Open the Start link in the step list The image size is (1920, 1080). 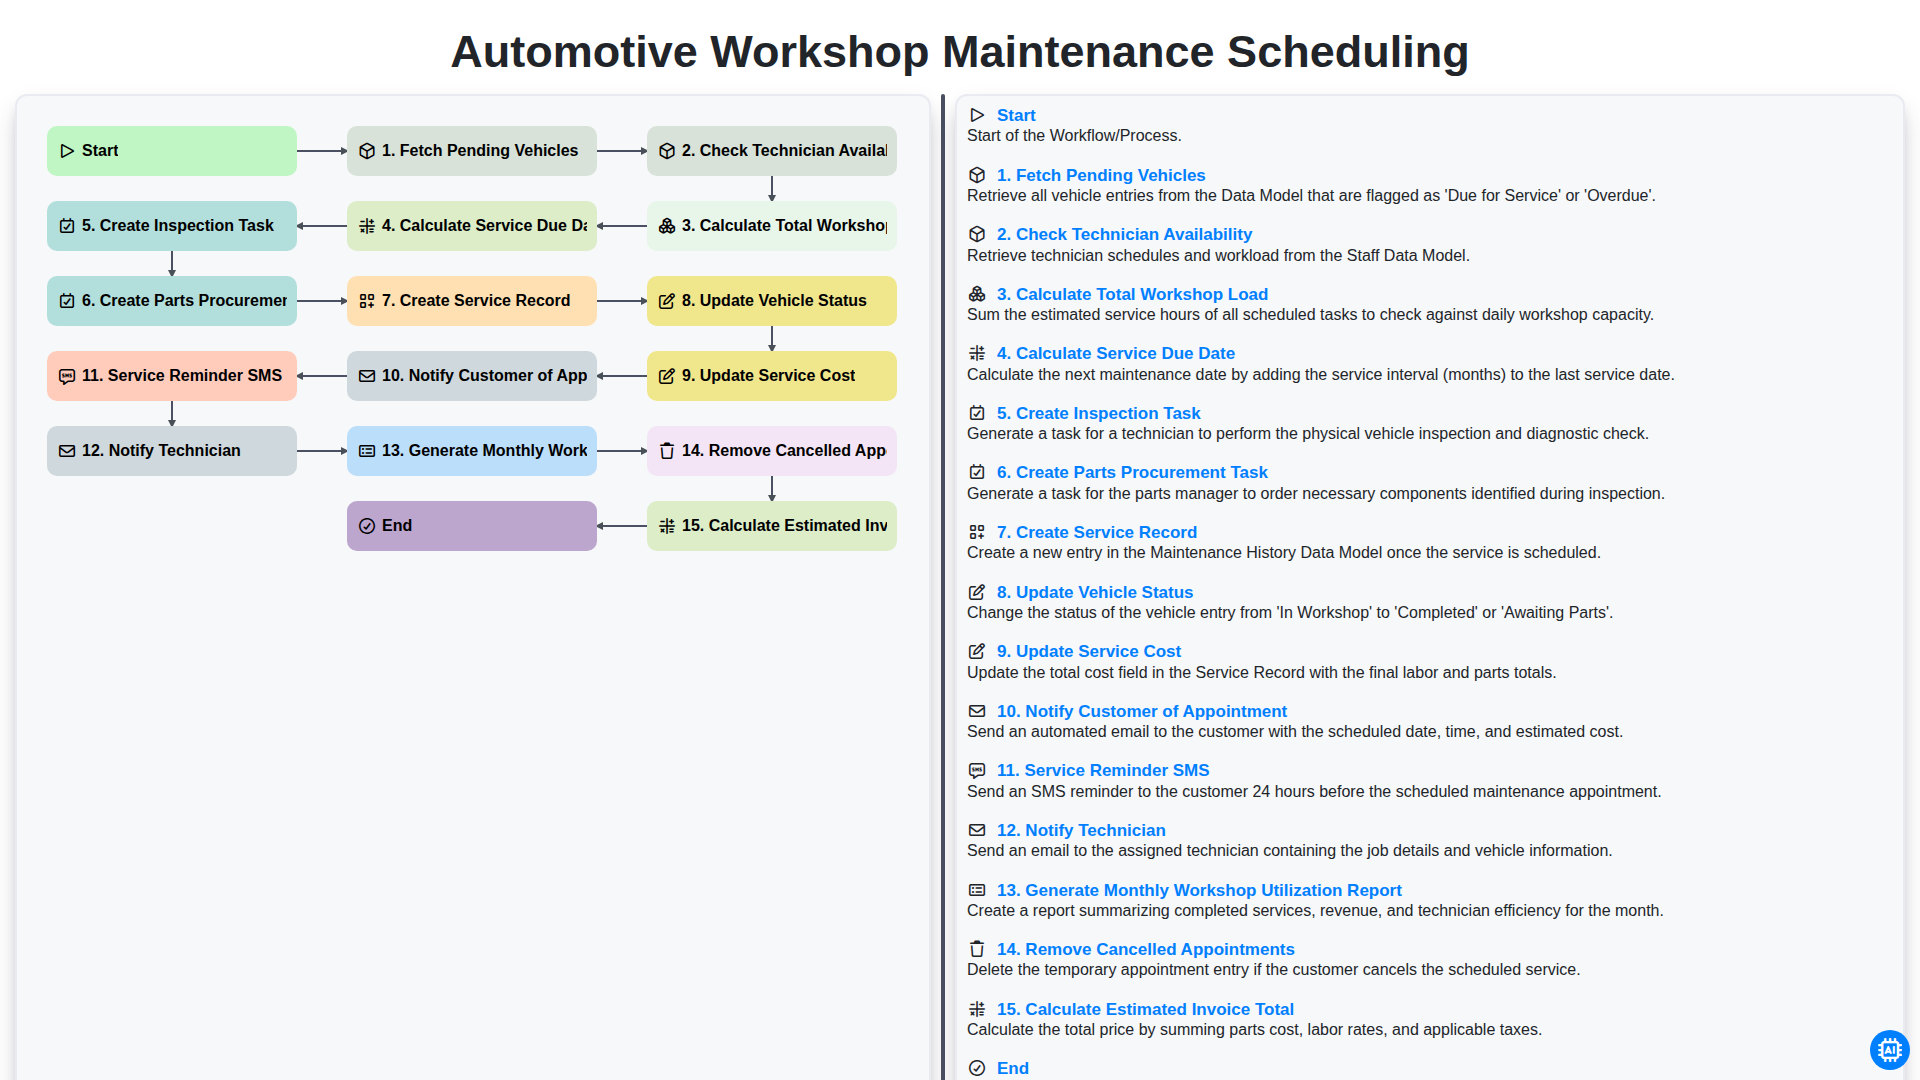pyautogui.click(x=1016, y=115)
